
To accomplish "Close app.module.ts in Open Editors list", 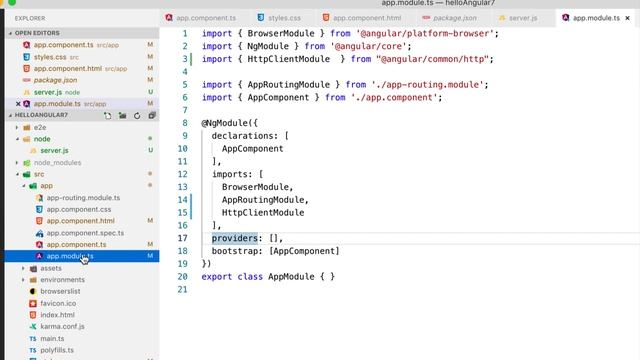I will [18, 104].
